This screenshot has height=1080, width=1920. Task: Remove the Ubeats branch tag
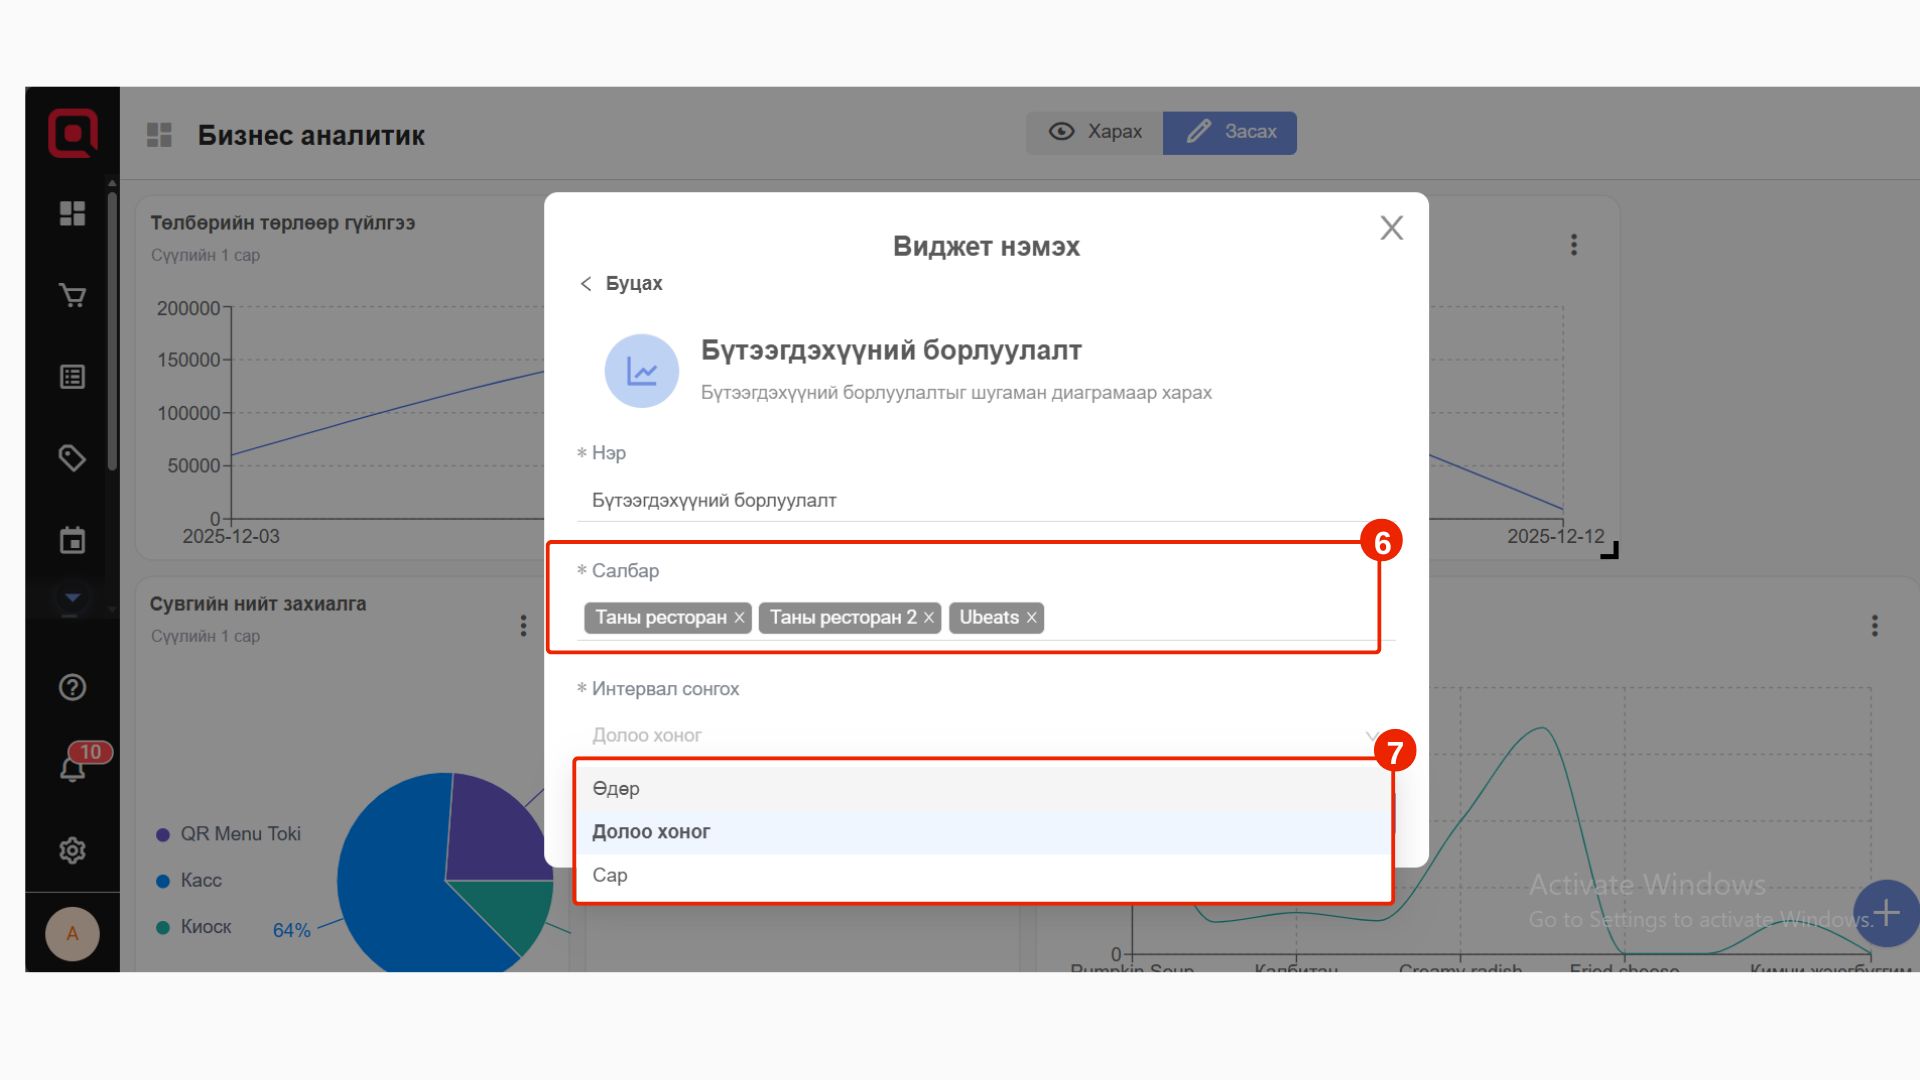1031,618
